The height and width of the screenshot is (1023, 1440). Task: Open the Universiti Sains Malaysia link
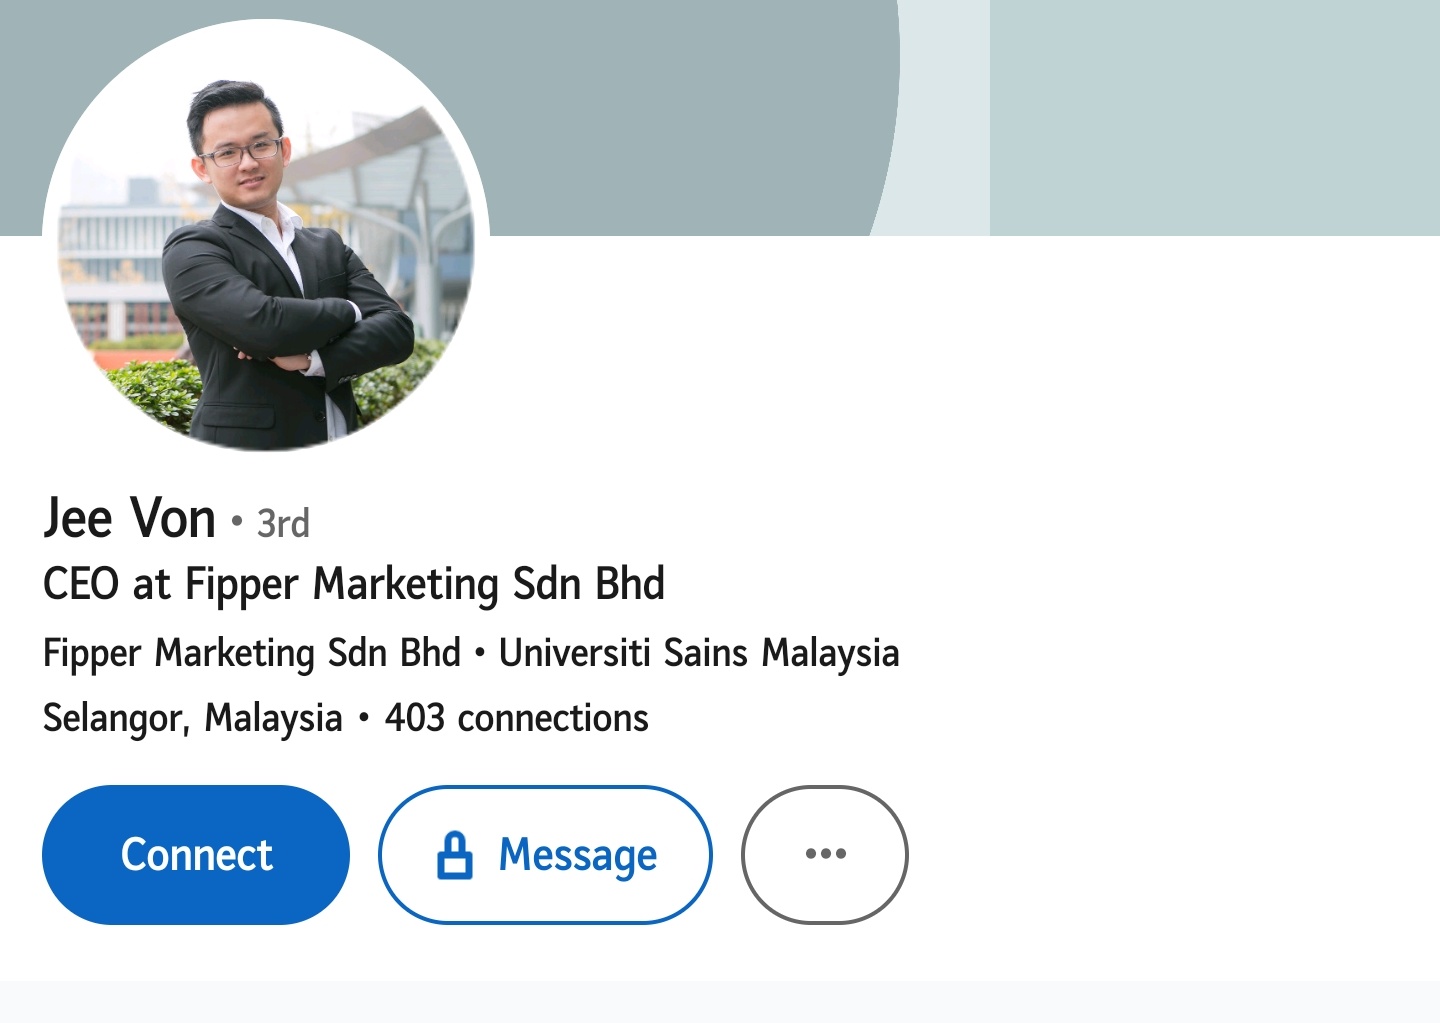click(699, 654)
